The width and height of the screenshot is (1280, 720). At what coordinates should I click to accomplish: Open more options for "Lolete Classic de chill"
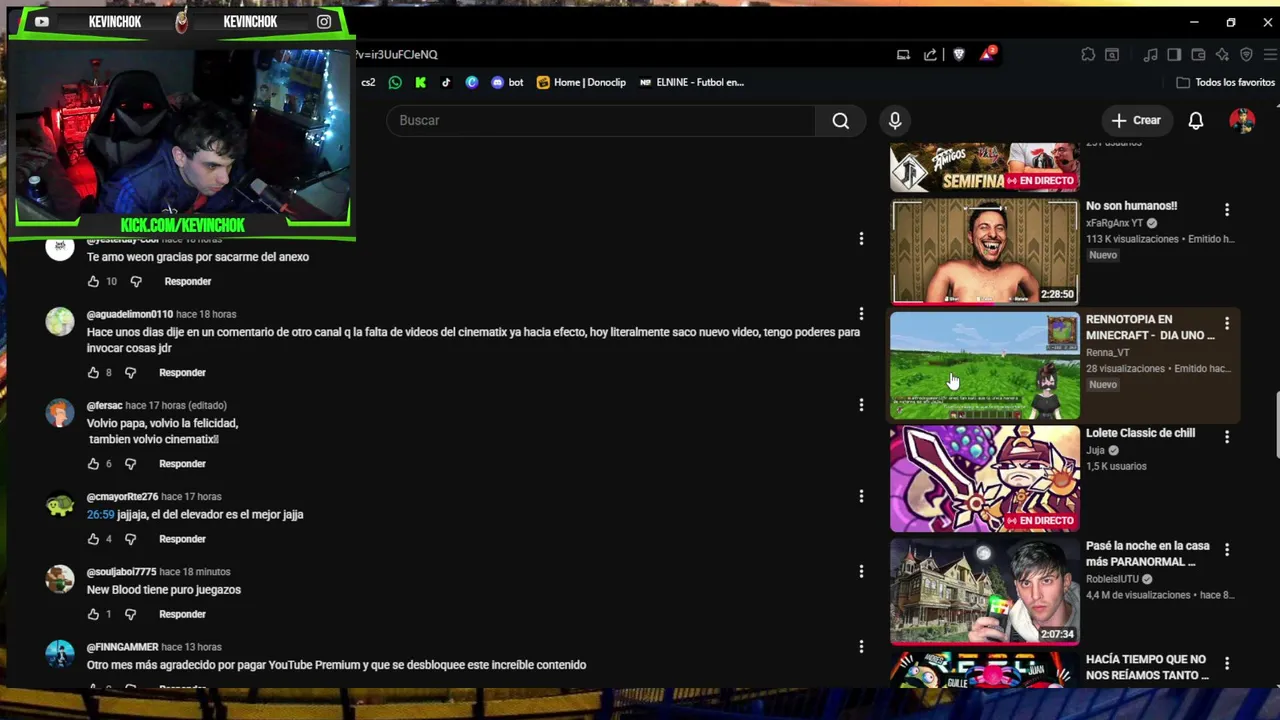coord(1227,437)
